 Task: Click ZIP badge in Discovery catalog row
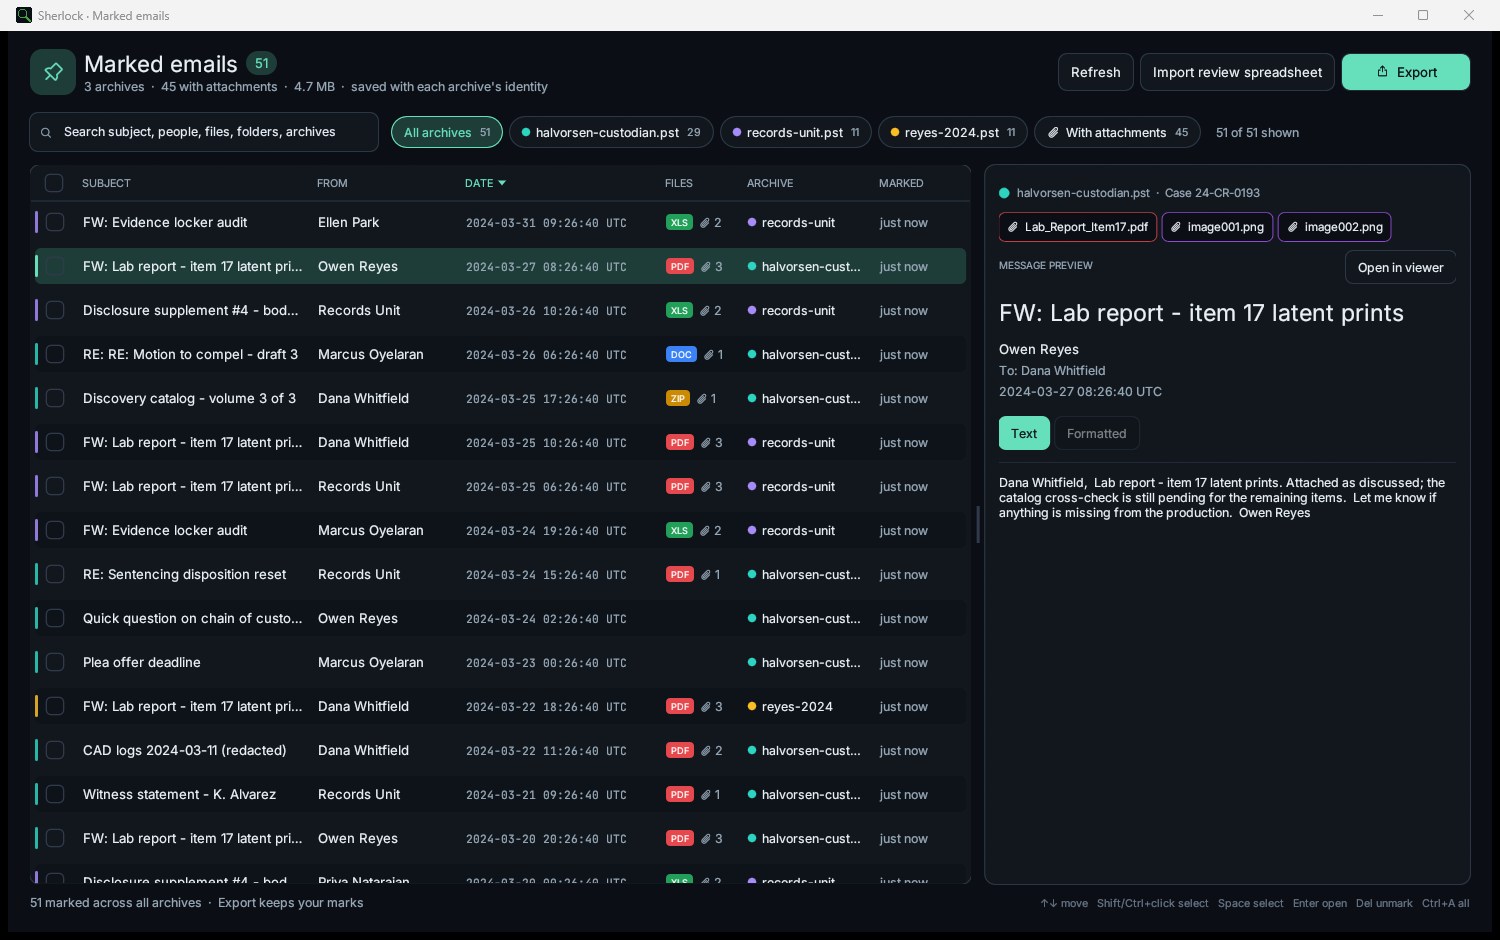(678, 398)
